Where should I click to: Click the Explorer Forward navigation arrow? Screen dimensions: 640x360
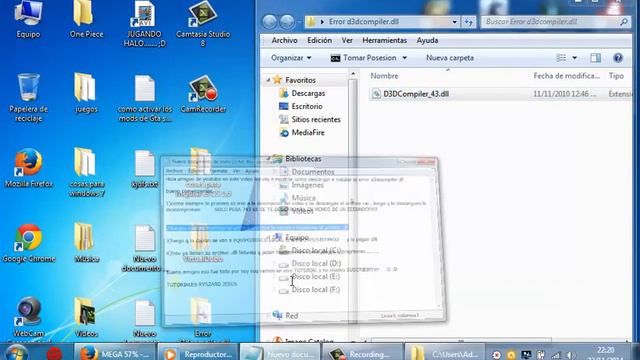[287, 22]
